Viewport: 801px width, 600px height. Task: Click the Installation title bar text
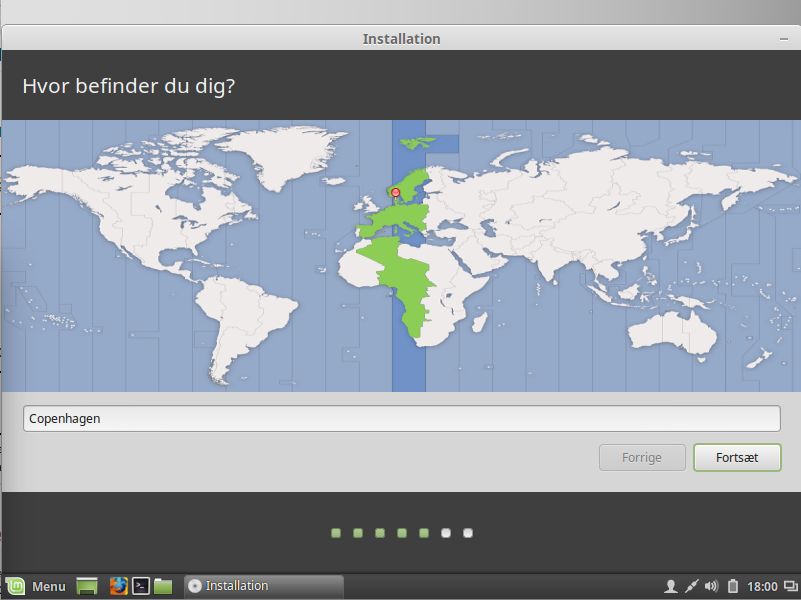point(402,39)
